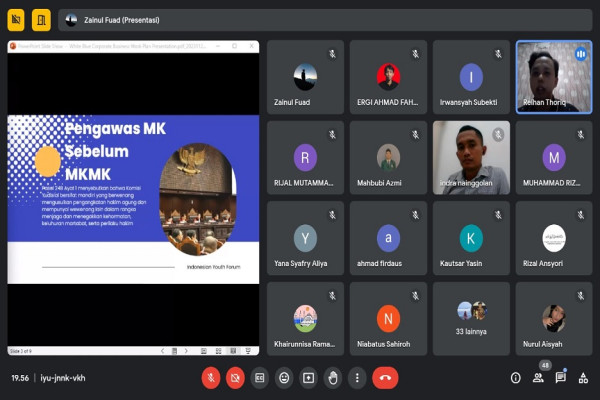Select ERGI AHMAD FAH... participant tile

click(x=388, y=77)
